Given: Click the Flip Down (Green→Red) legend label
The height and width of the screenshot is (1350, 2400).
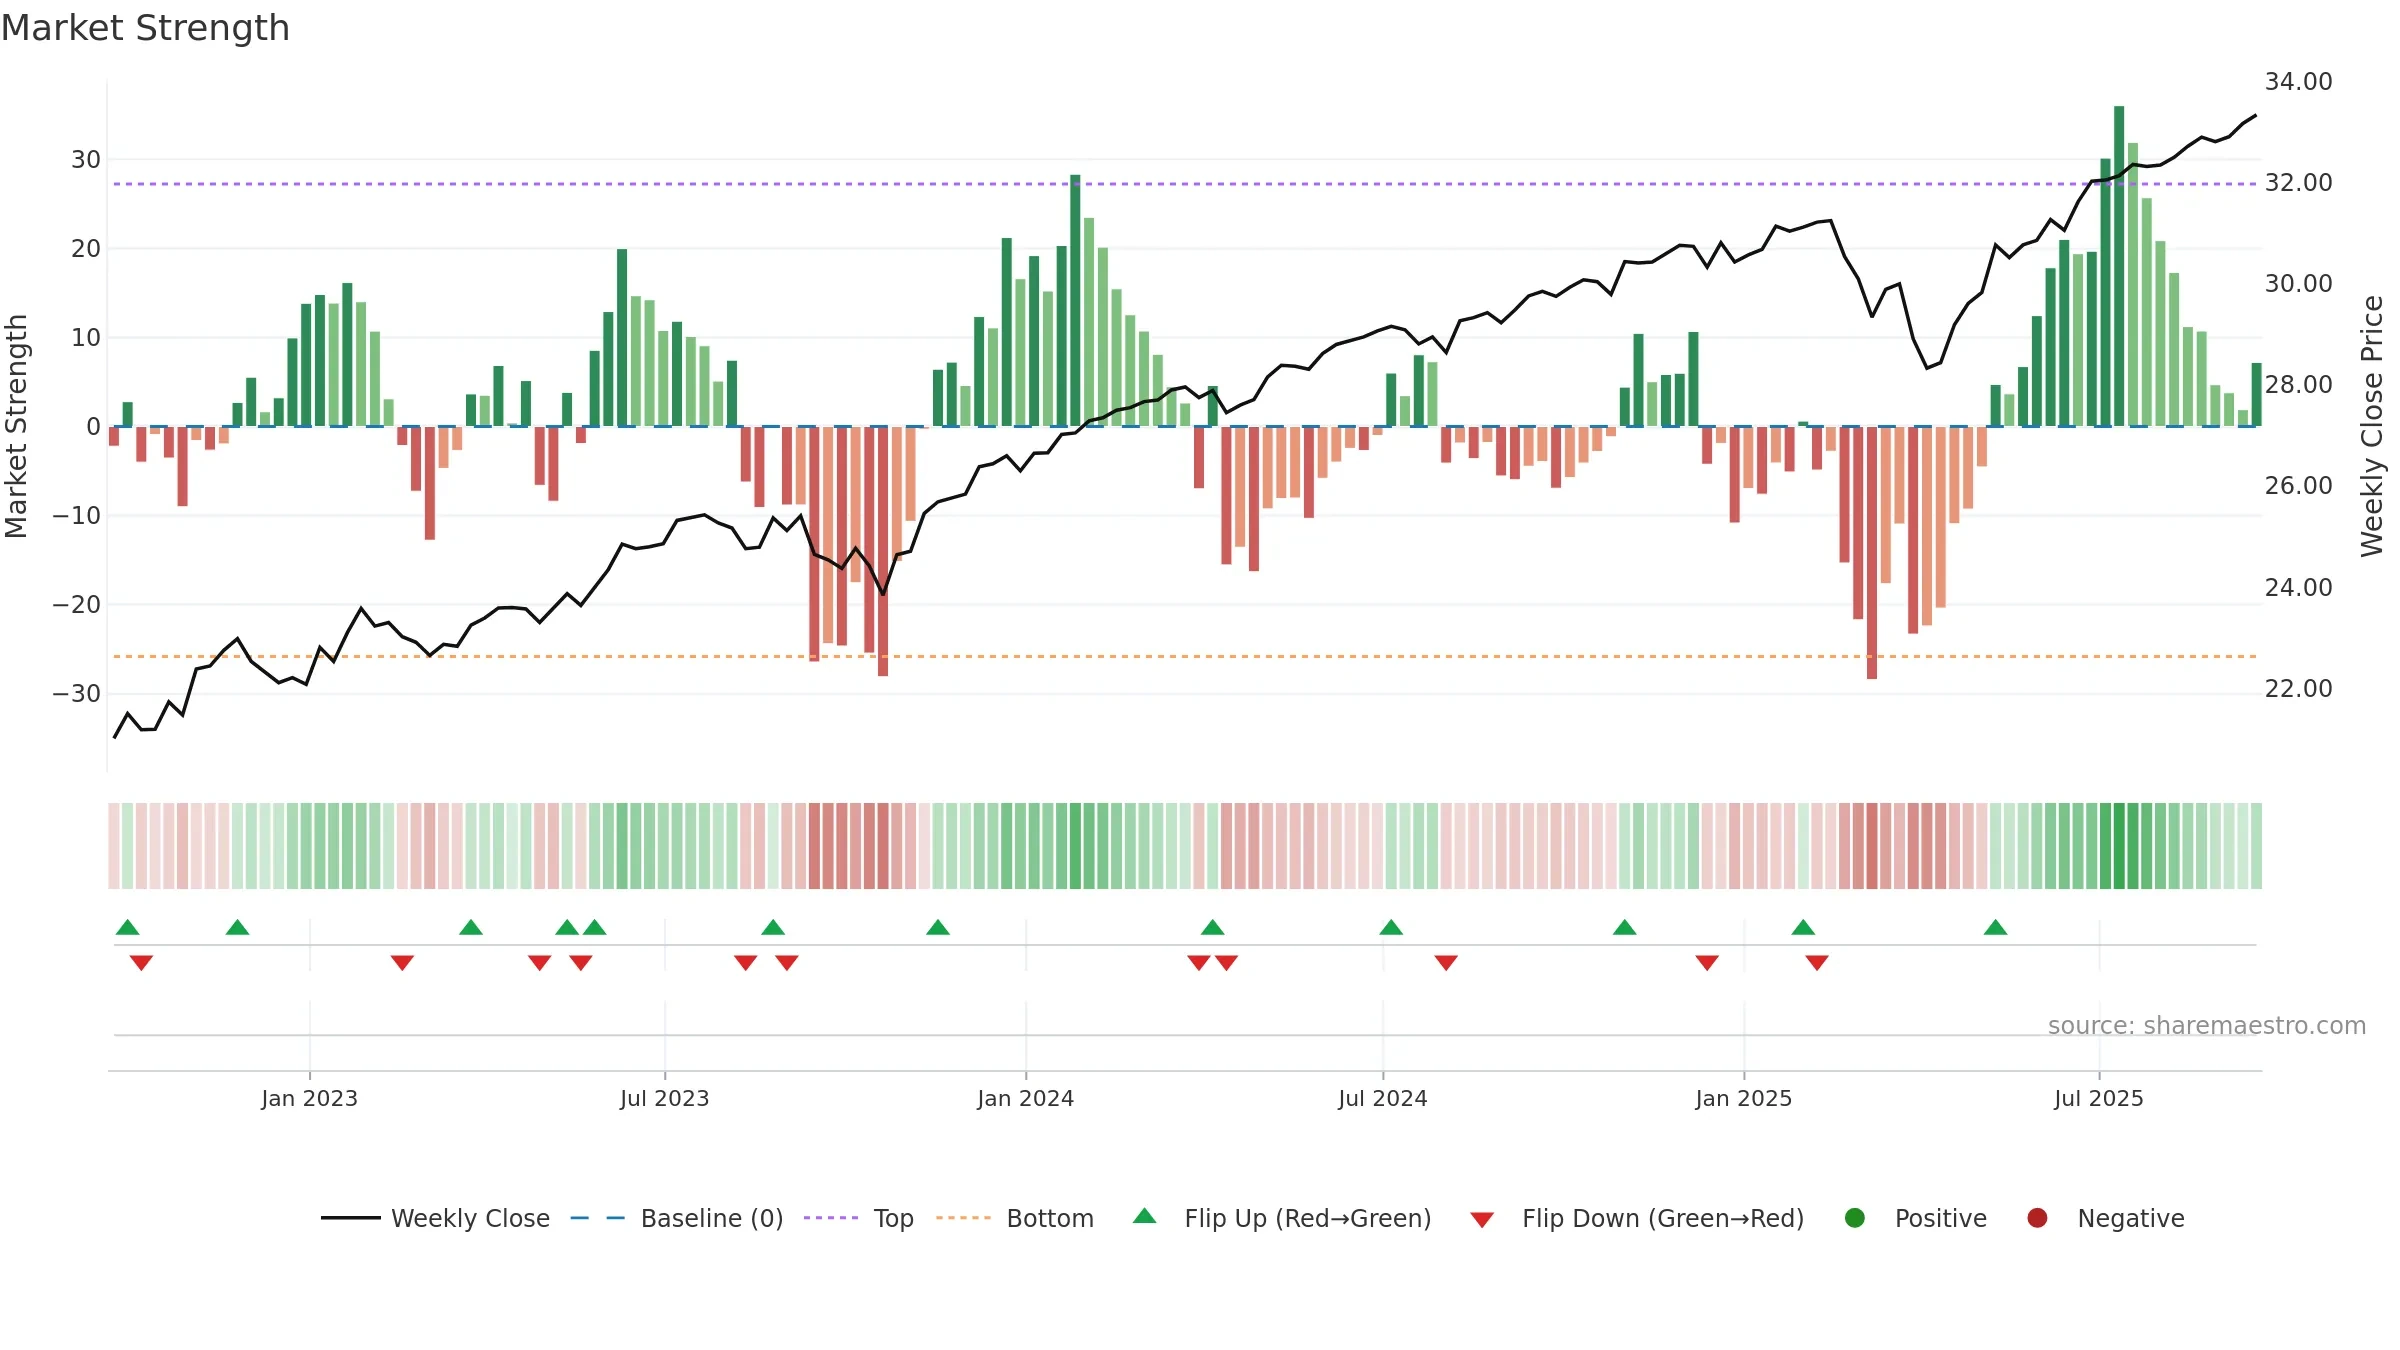Looking at the screenshot, I should point(1663,1218).
